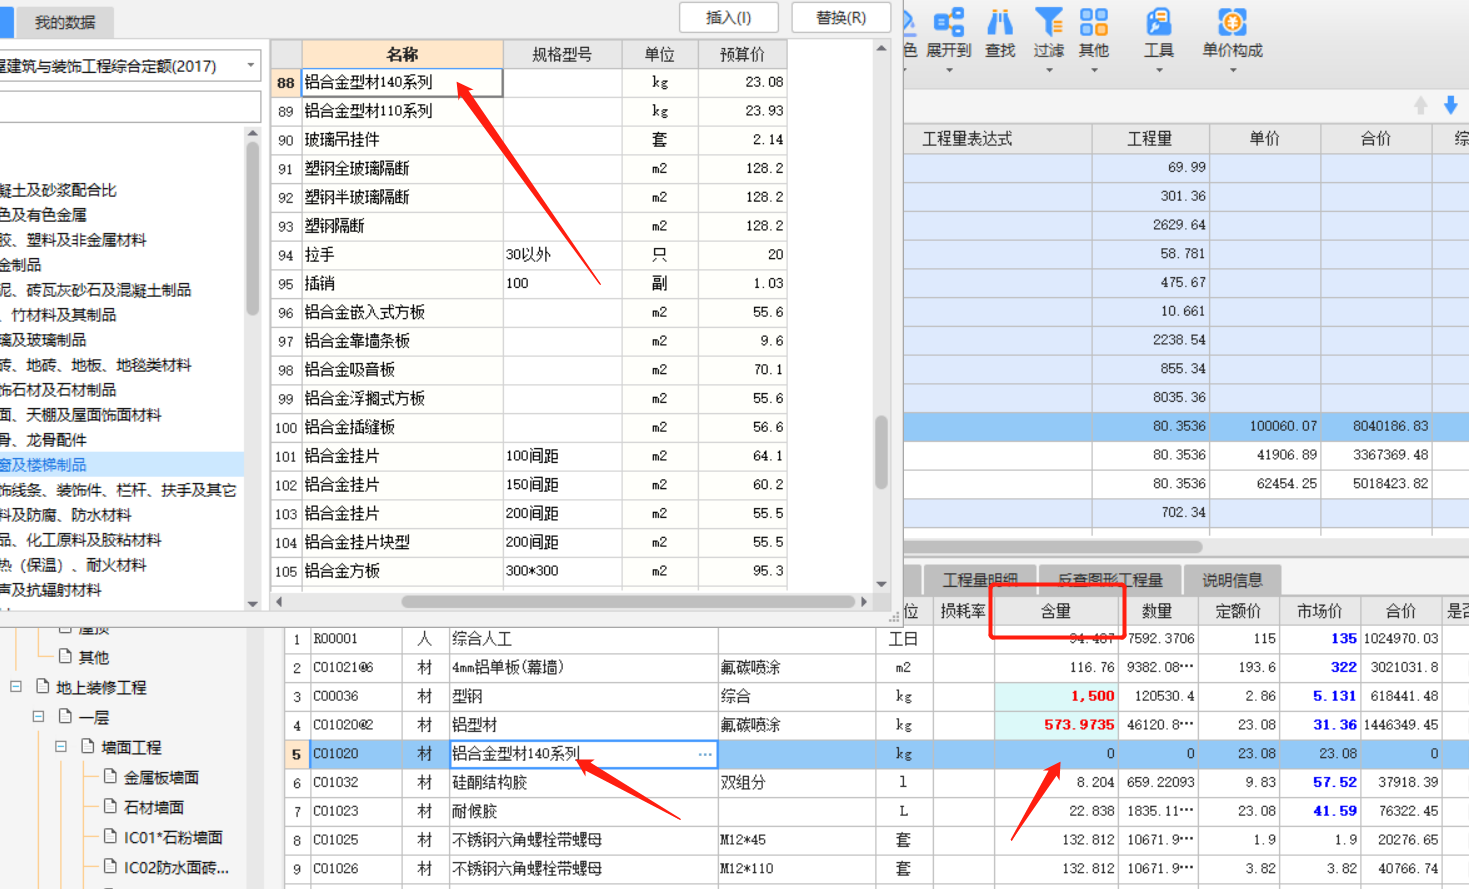Move the row up with the grey up arrow
The width and height of the screenshot is (1469, 889).
1420,105
